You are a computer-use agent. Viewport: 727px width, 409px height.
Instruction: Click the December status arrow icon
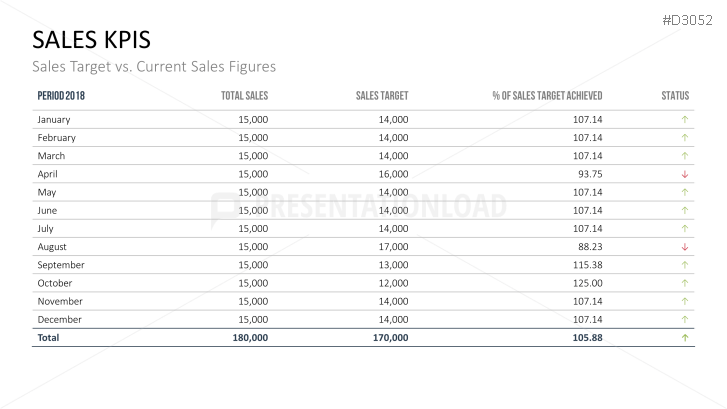(x=685, y=319)
